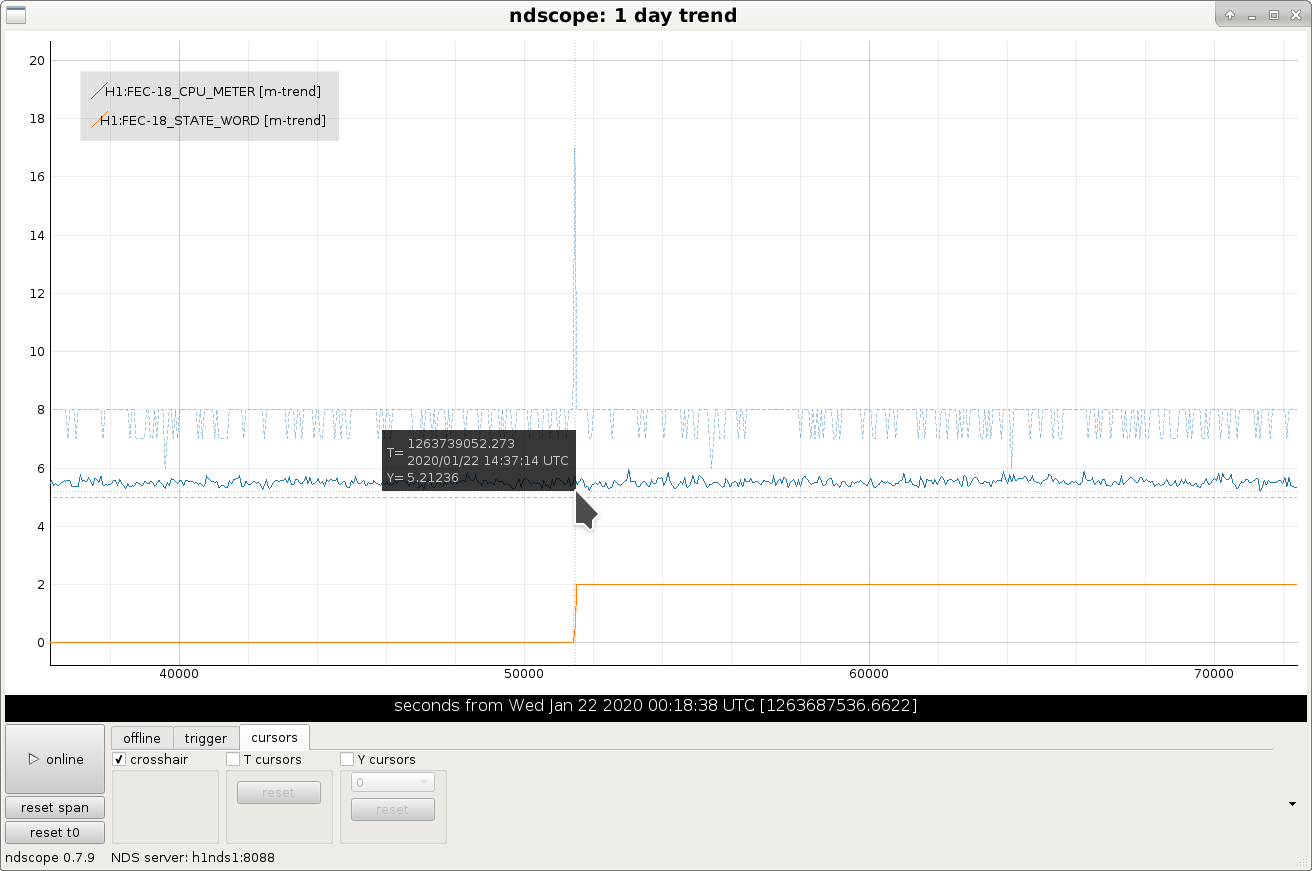Image resolution: width=1312 pixels, height=871 pixels.
Task: Minimize the ndscope window
Action: tap(1252, 15)
